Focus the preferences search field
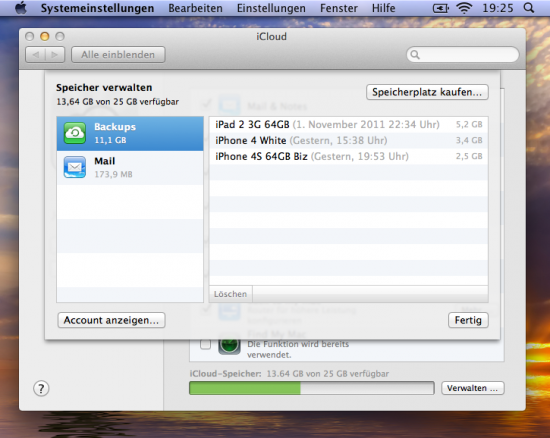The width and height of the screenshot is (550, 438). (462, 55)
